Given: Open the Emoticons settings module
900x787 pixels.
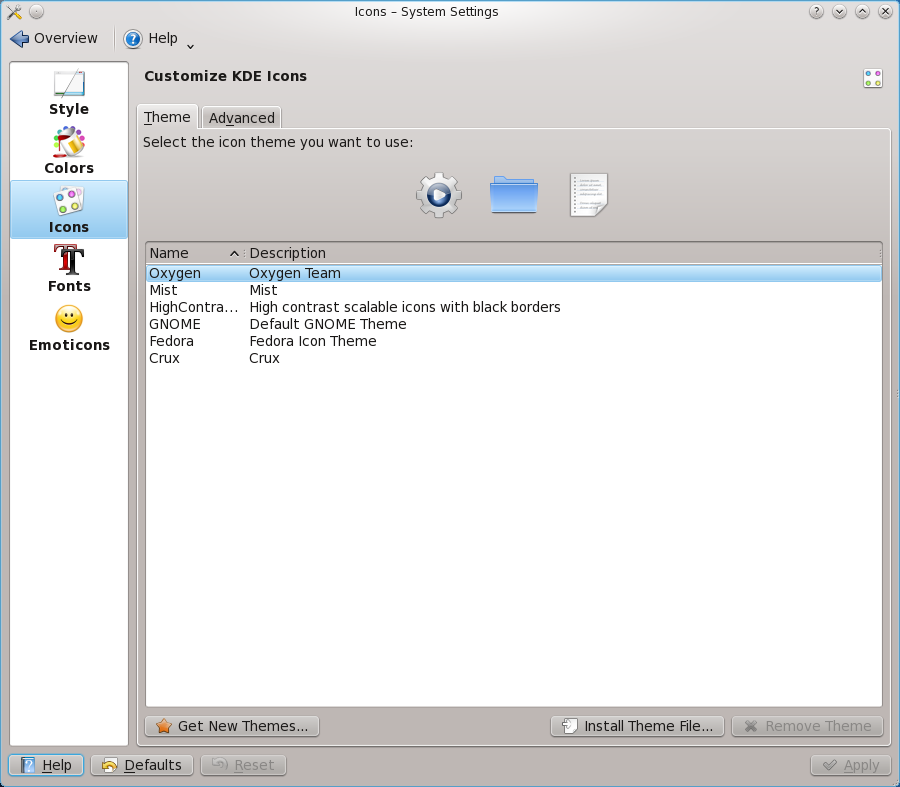Looking at the screenshot, I should (69, 328).
